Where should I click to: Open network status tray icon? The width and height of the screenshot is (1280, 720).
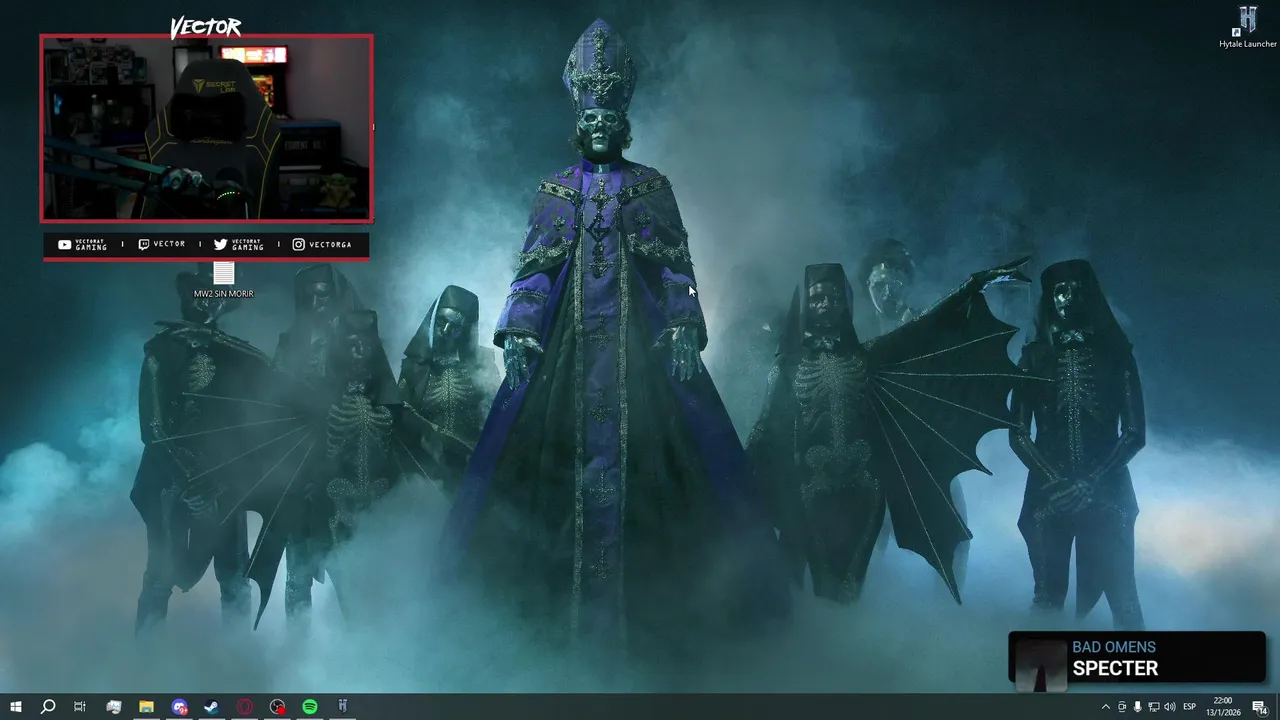coord(1153,707)
